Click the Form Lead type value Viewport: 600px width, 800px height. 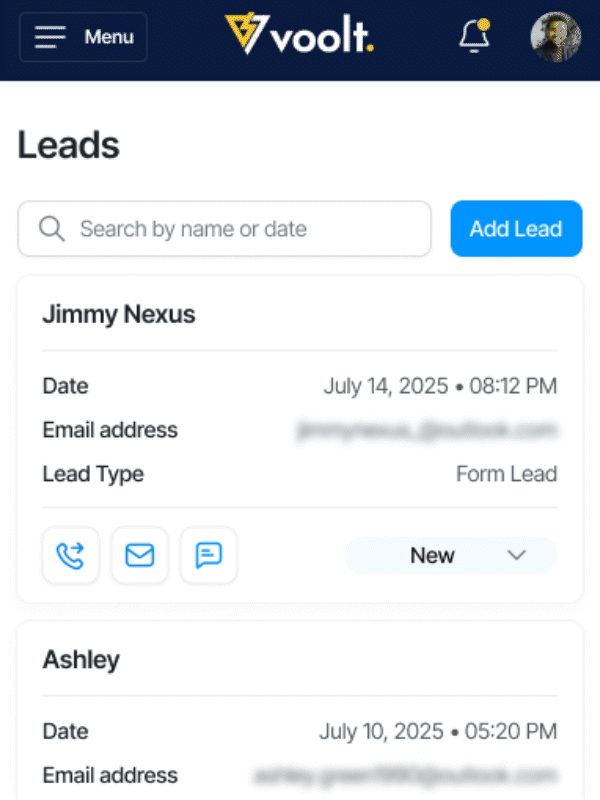(506, 474)
